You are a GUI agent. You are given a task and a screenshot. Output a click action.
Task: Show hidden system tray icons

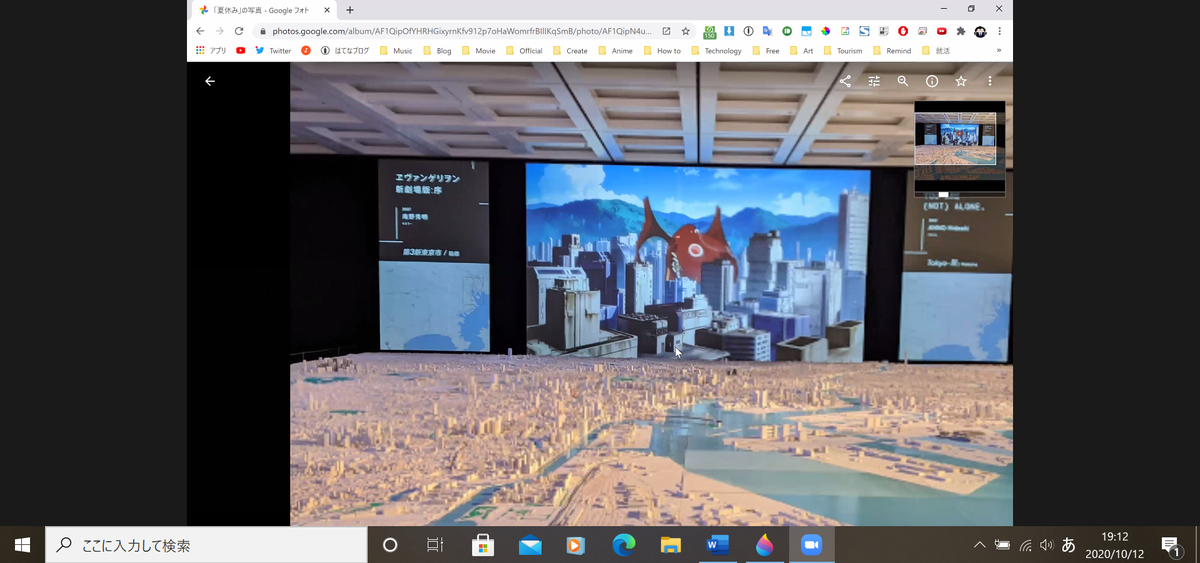pyautogui.click(x=979, y=545)
